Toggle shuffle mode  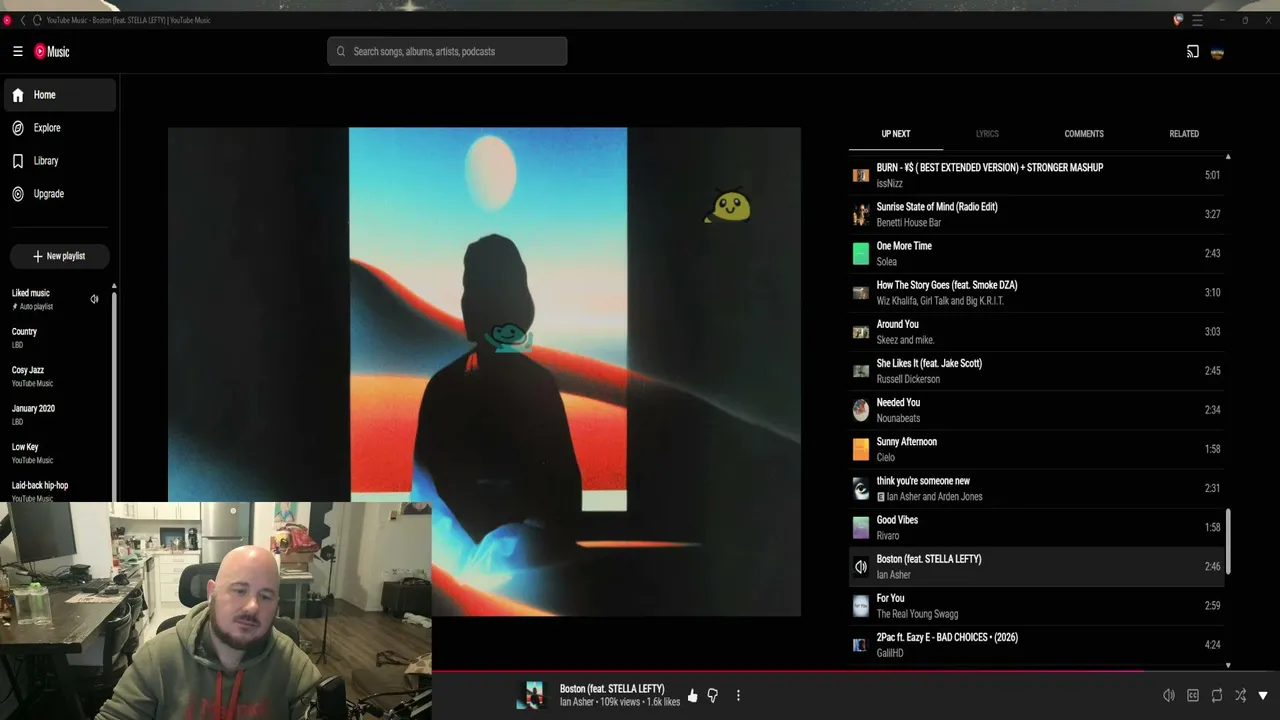pyautogui.click(x=1240, y=695)
